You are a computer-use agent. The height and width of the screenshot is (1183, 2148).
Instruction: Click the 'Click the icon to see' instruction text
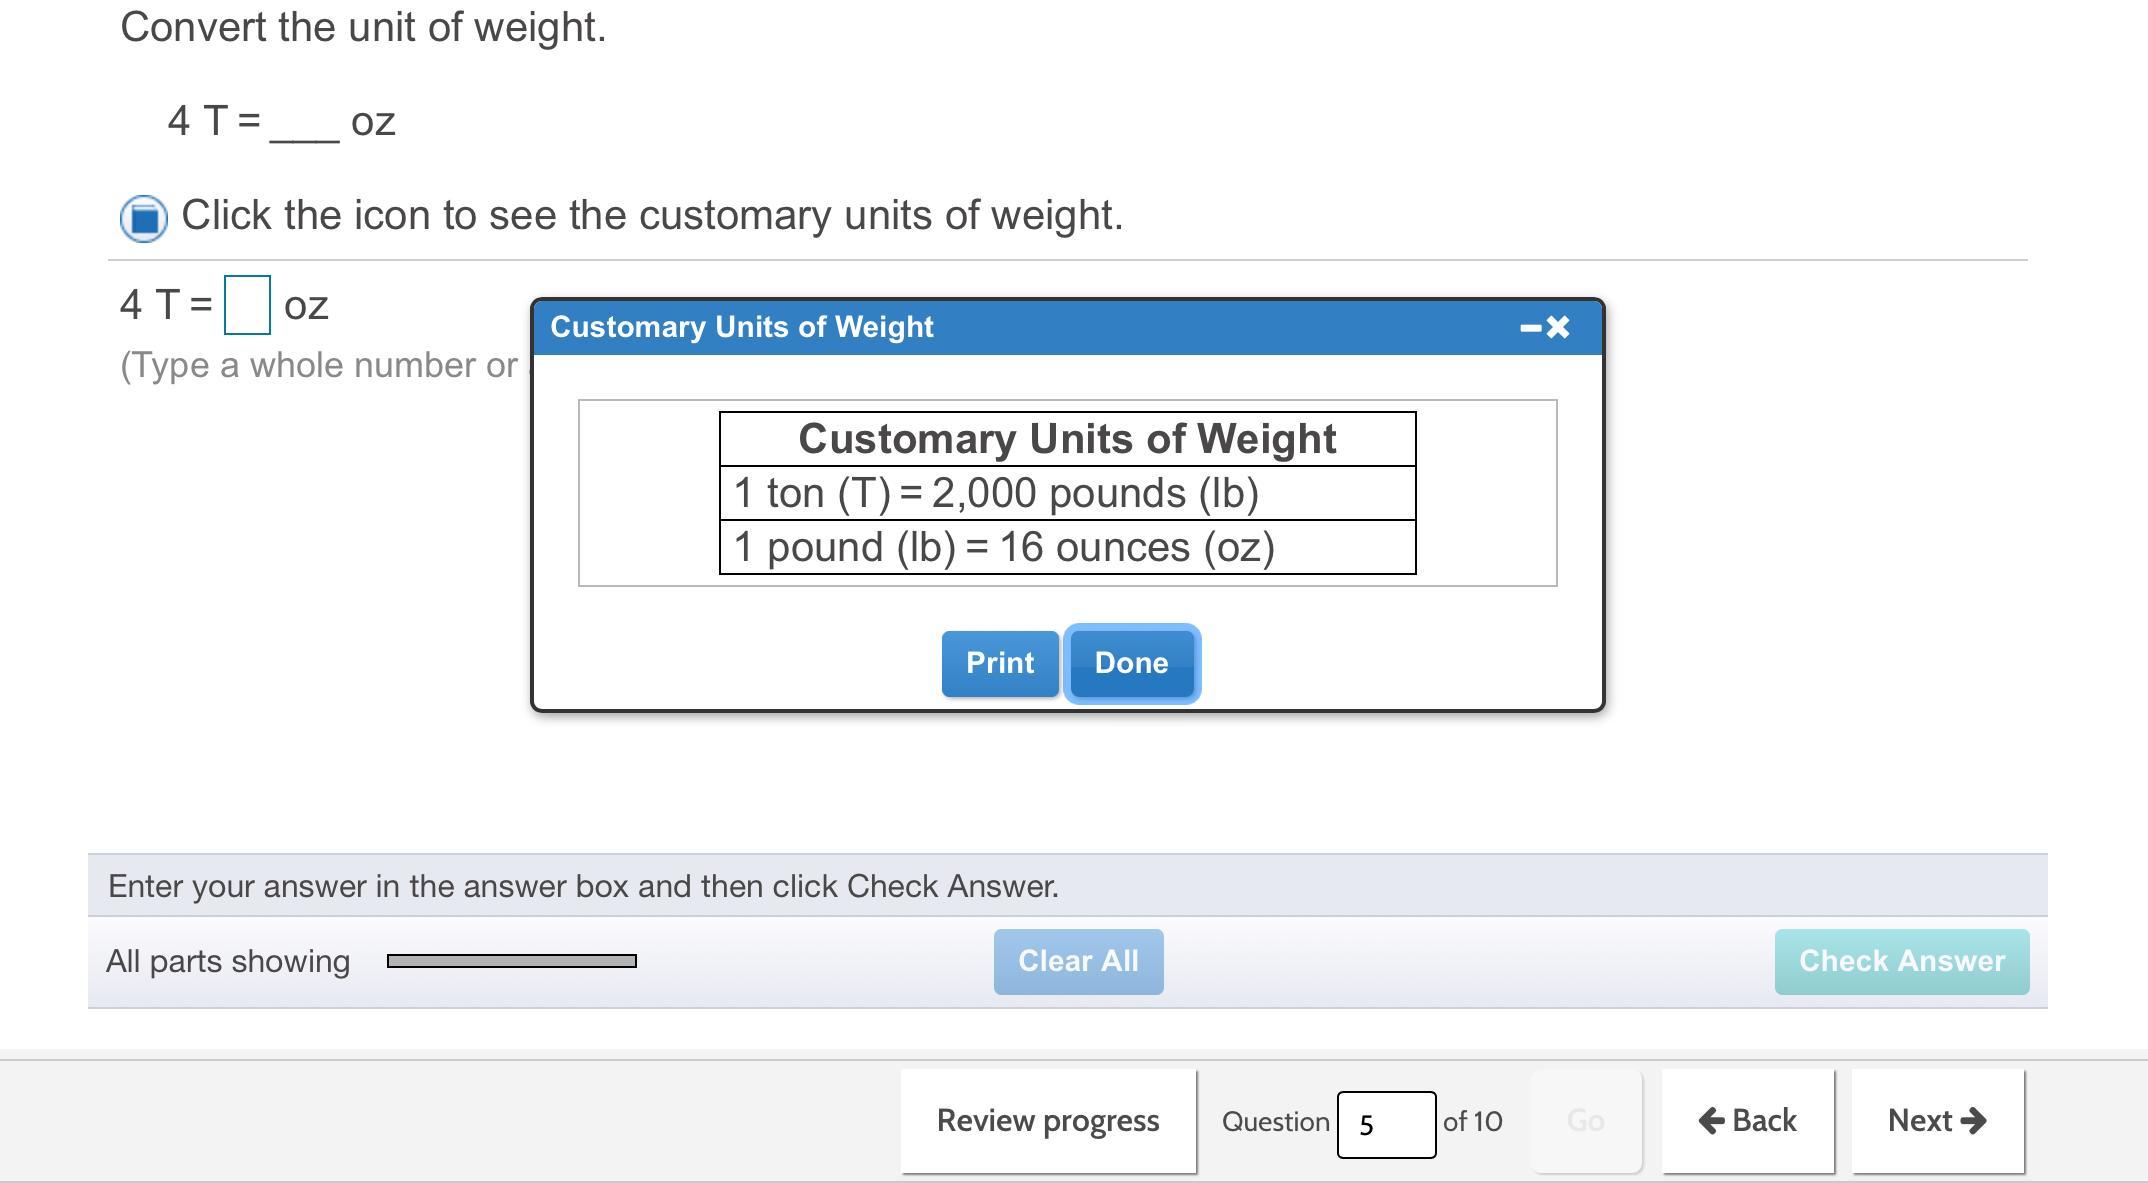tap(651, 215)
